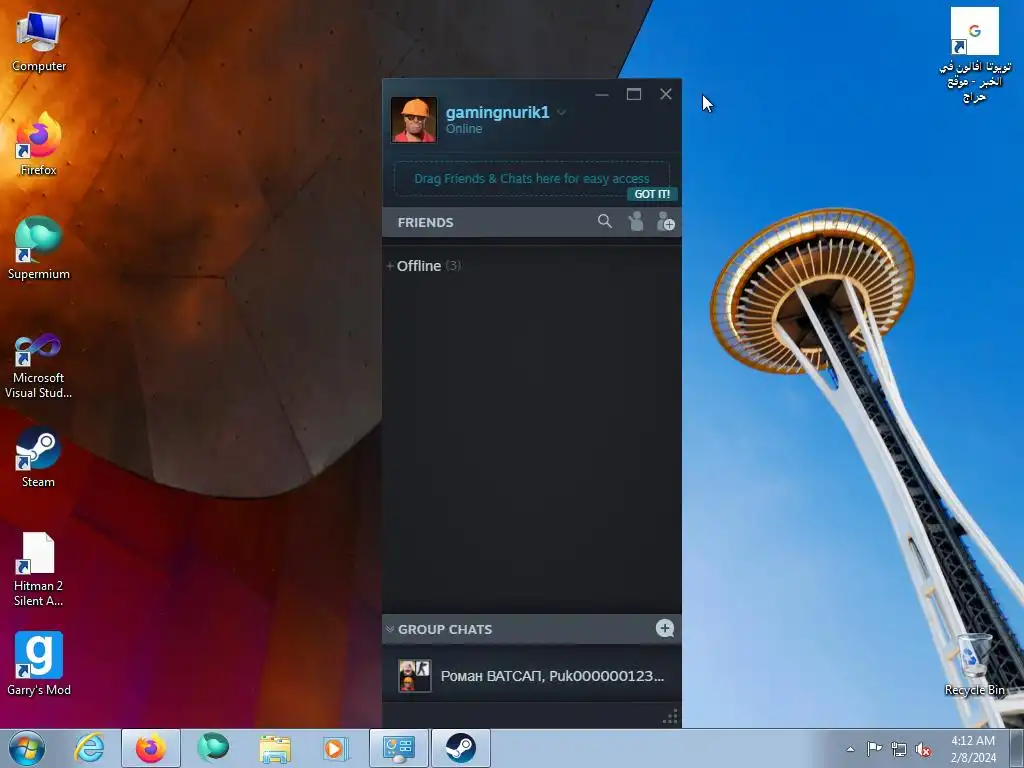Select the Google Arabic-titled desktop shortcut
Image resolution: width=1024 pixels, height=768 pixels.
tap(974, 56)
